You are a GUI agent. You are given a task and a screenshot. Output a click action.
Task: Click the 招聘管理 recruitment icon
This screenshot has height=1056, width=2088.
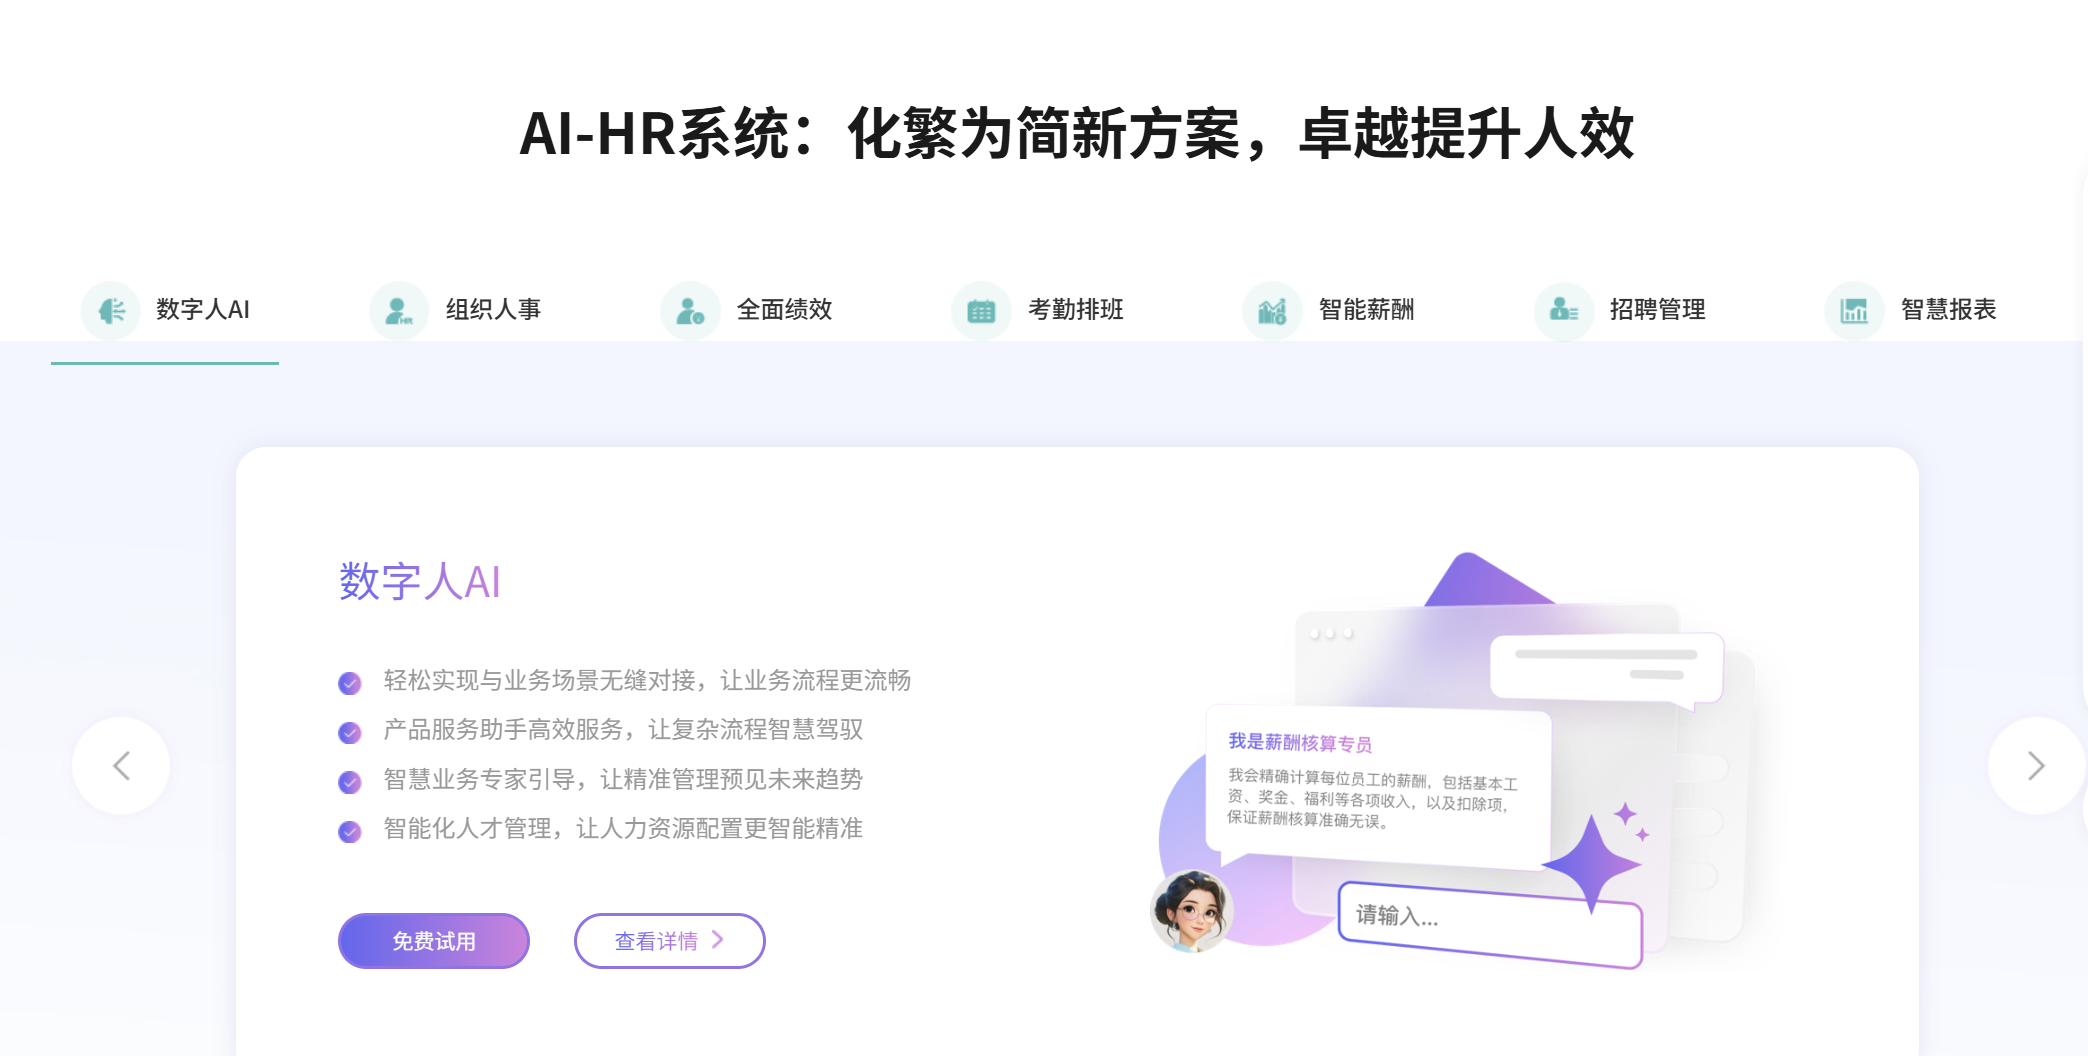[x=1563, y=310]
